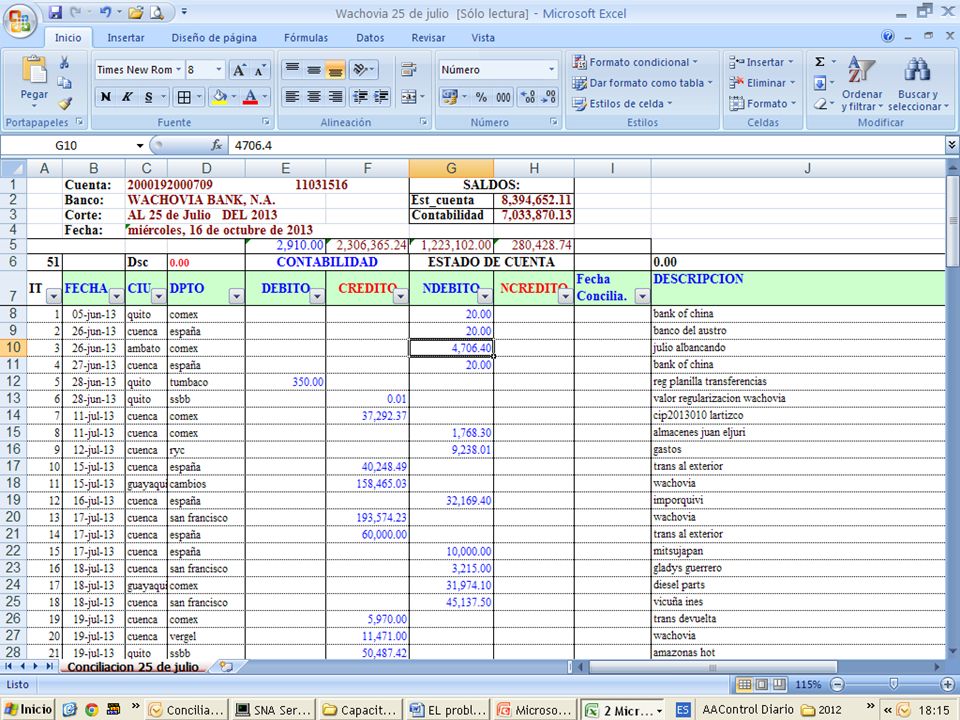The image size is (960, 720).
Task: Click the Pegar paste icon
Action: pyautogui.click(x=34, y=69)
